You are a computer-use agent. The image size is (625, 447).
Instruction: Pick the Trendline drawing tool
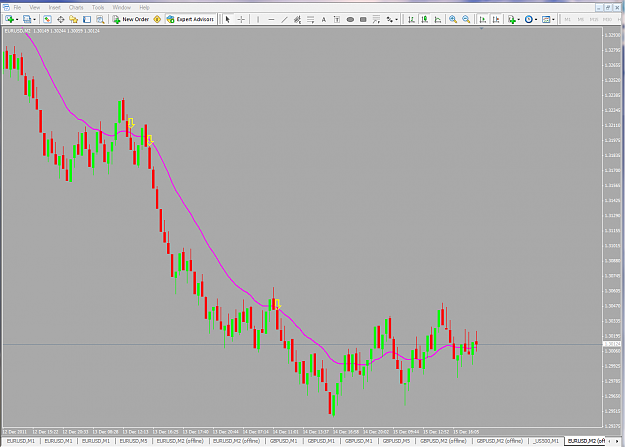[x=284, y=19]
